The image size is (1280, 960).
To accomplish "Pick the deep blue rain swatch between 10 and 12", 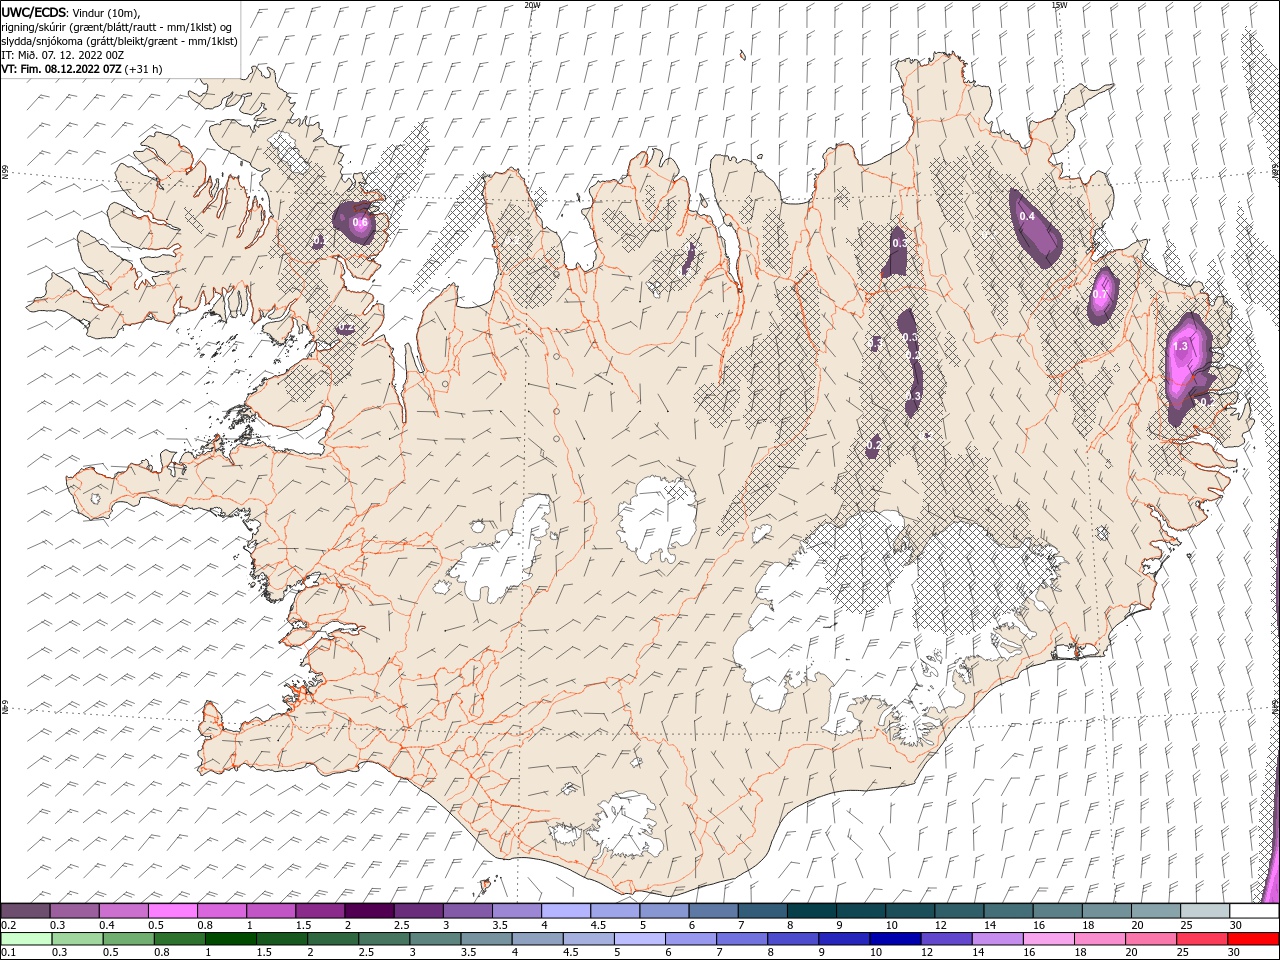I will pyautogui.click(x=895, y=939).
